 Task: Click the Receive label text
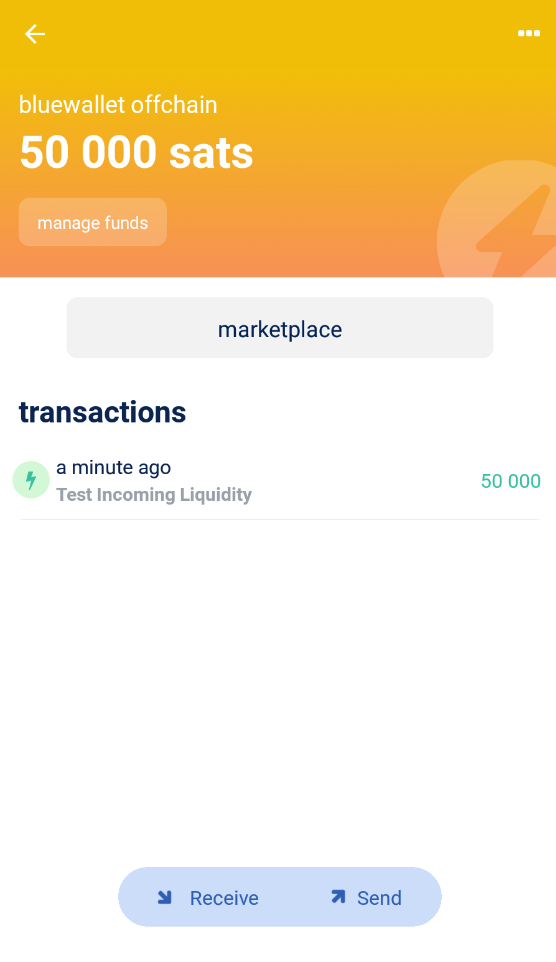pos(224,898)
